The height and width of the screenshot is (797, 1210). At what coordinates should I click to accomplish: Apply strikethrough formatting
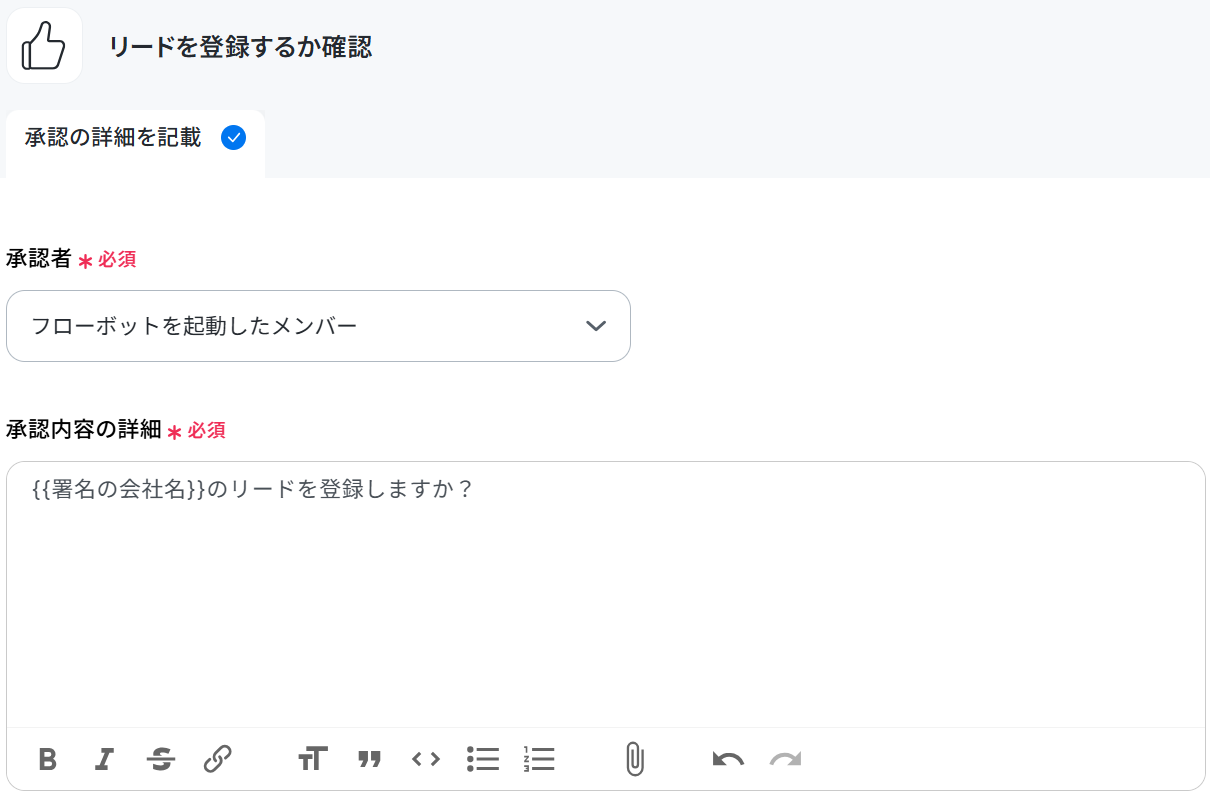(160, 760)
